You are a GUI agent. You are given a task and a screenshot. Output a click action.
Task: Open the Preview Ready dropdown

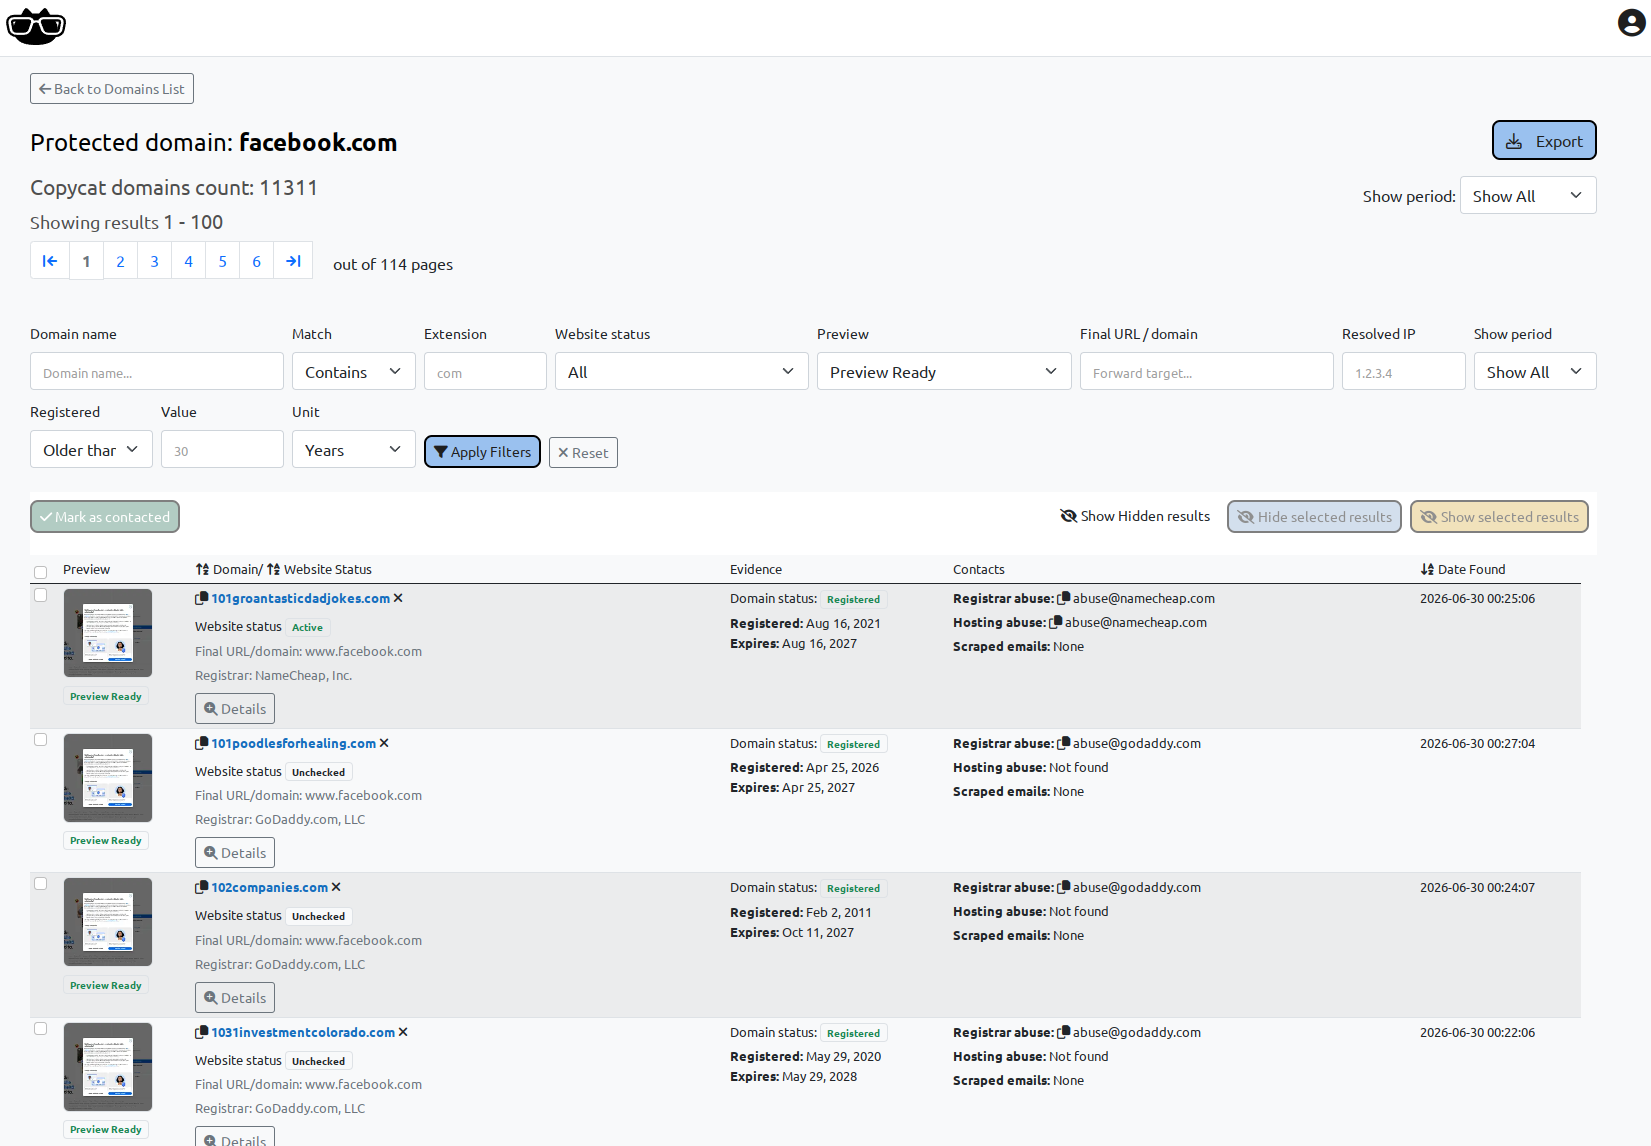click(x=944, y=372)
